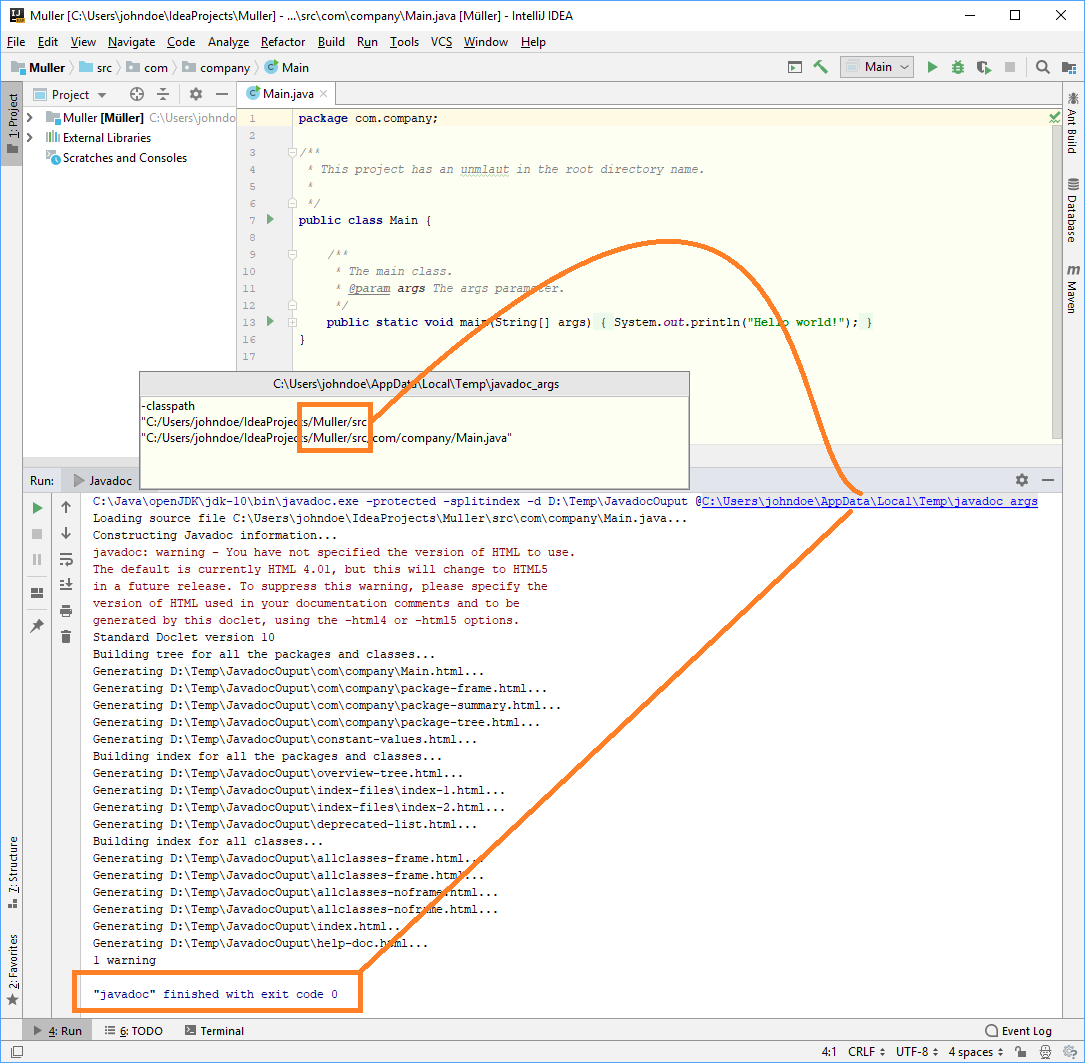Image resolution: width=1085 pixels, height=1063 pixels.
Task: Switch to the Terminal tab
Action: coord(213,1030)
